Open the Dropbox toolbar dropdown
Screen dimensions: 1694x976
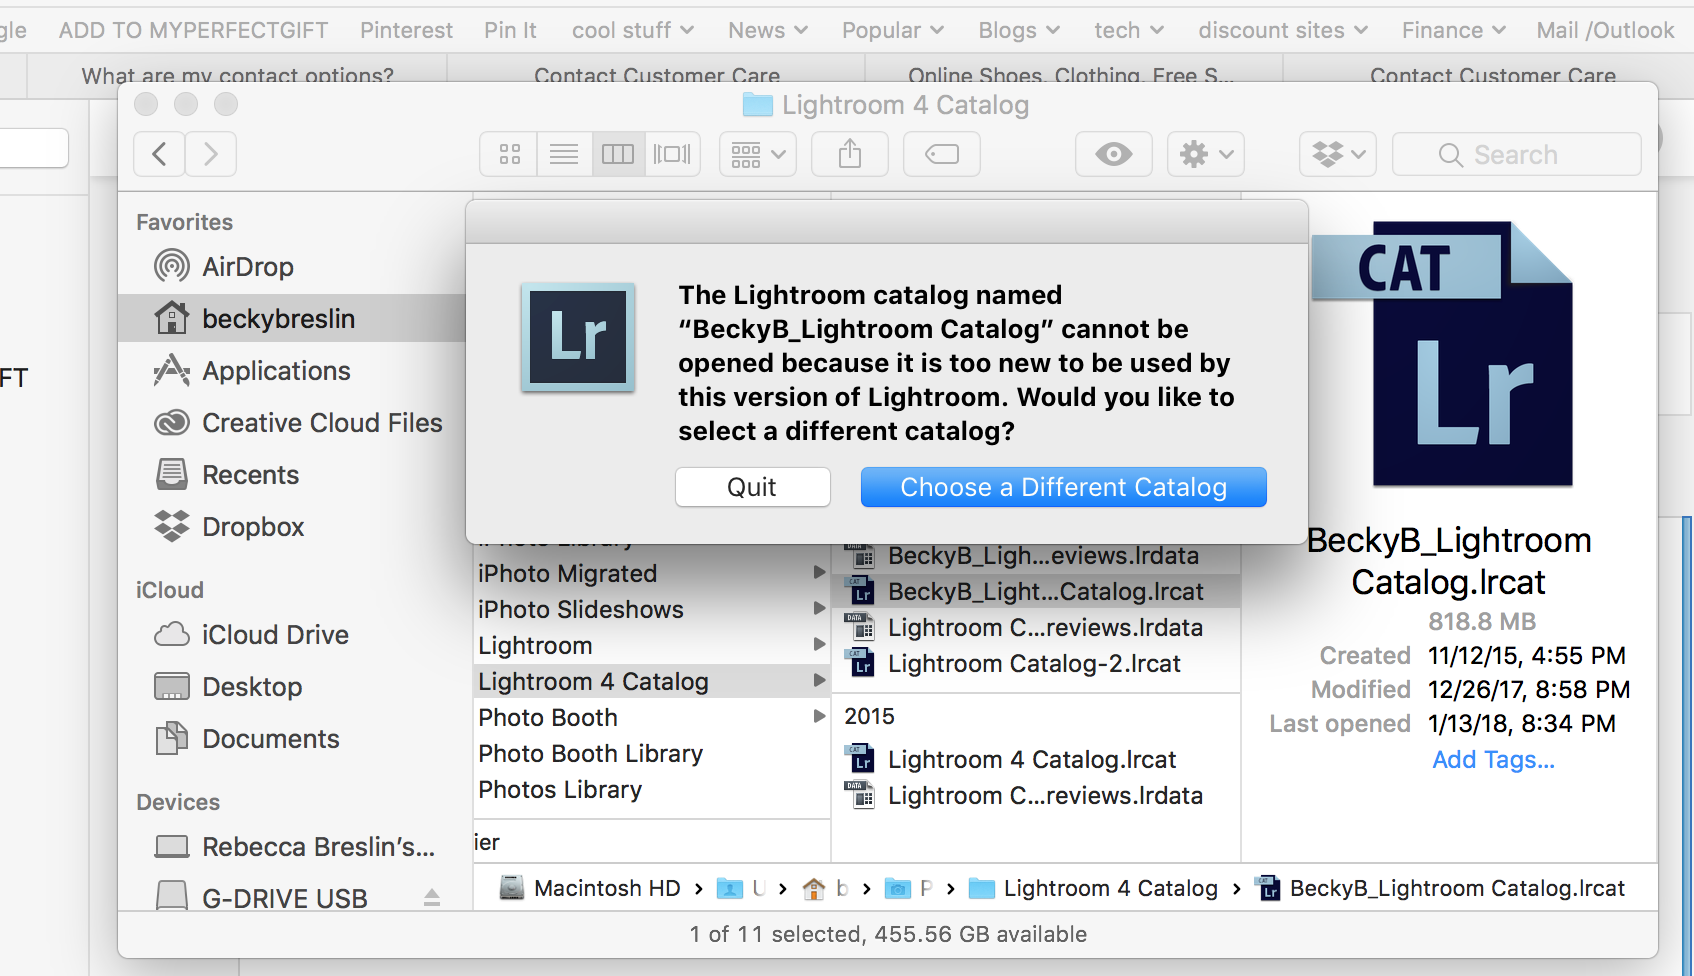[1338, 154]
